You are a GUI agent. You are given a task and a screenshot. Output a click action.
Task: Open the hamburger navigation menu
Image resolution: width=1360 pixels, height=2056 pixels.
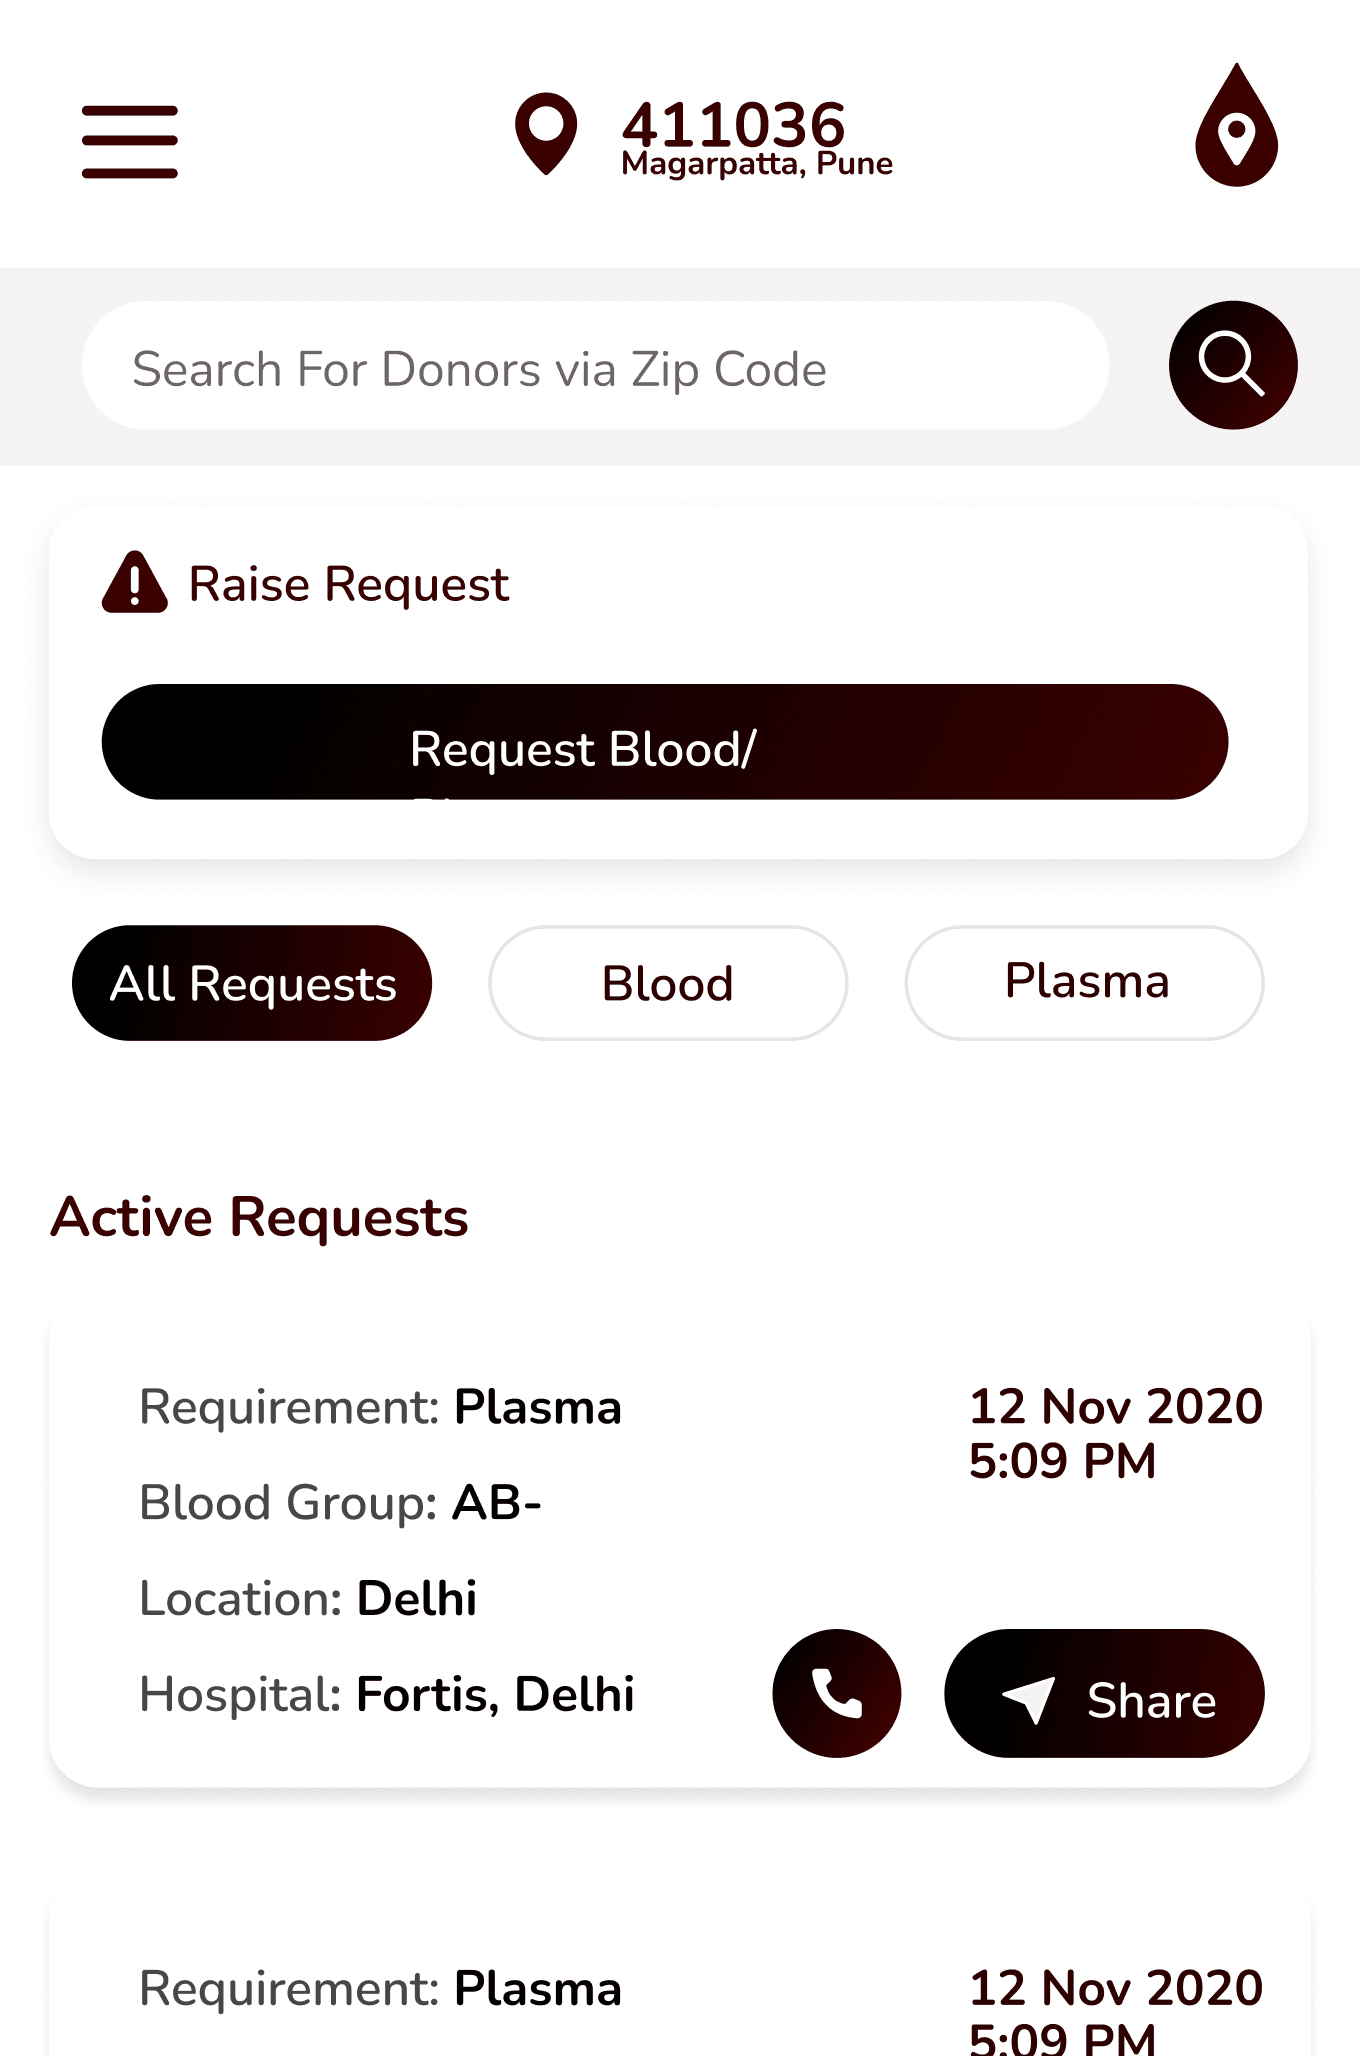coord(130,142)
